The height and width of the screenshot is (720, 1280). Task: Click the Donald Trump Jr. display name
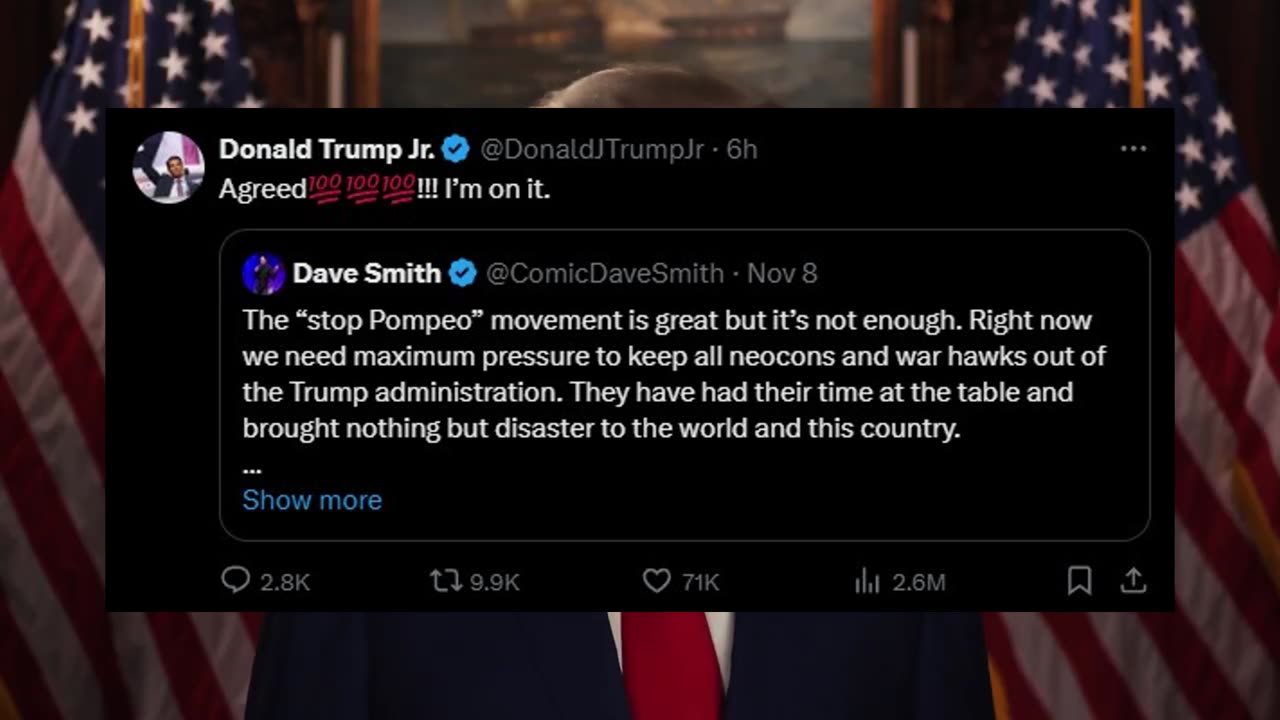click(x=327, y=149)
